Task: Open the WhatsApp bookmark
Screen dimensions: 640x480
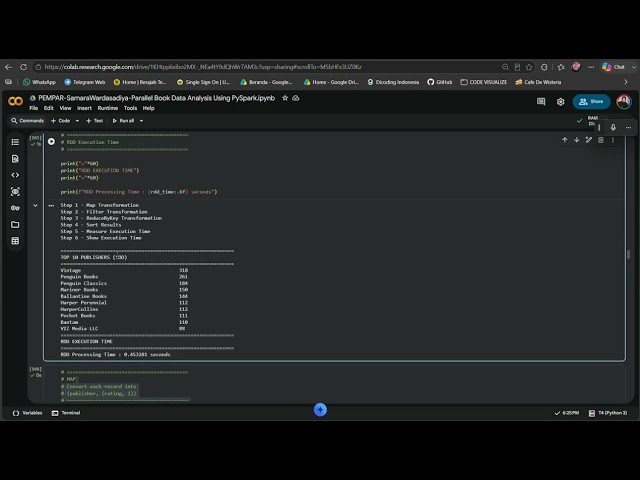Action: 39,82
